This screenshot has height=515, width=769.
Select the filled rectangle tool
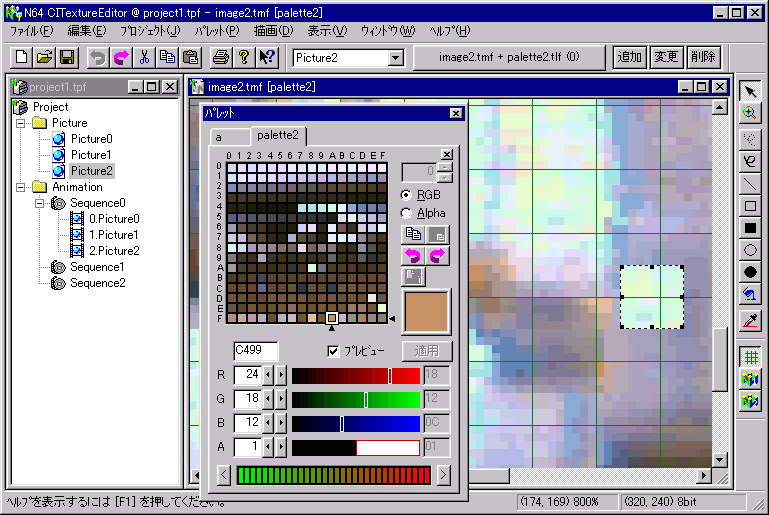coord(750,228)
